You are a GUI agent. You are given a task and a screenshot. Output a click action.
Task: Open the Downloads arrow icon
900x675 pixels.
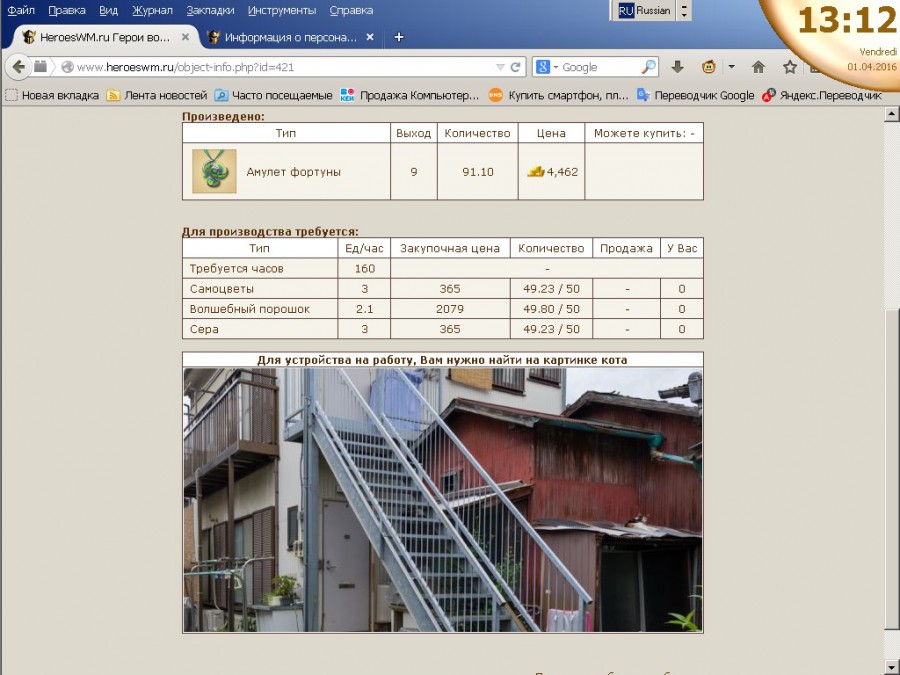(677, 67)
